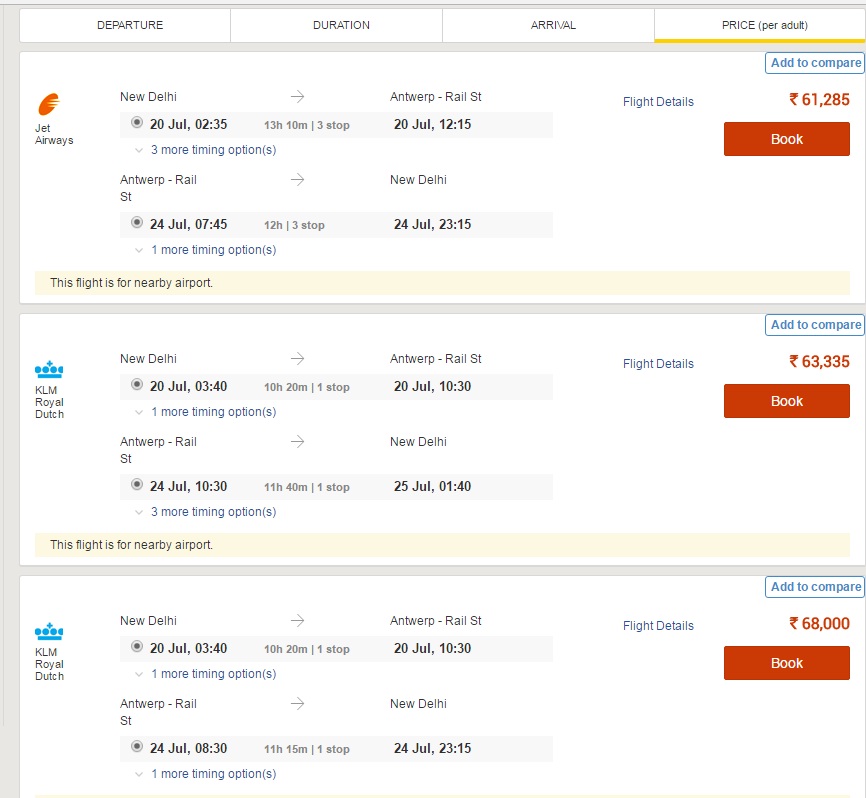Book the ₹61,285 Jet Airways flight

tap(786, 139)
